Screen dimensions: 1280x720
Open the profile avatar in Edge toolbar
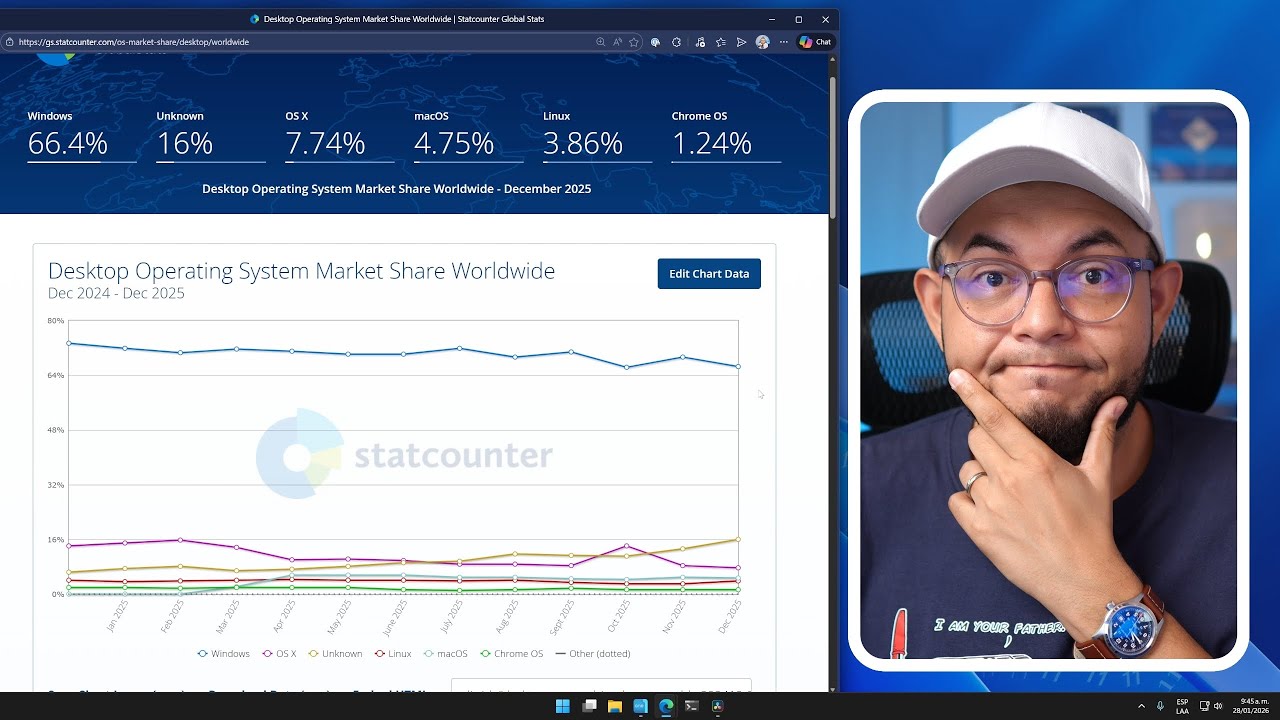[762, 42]
